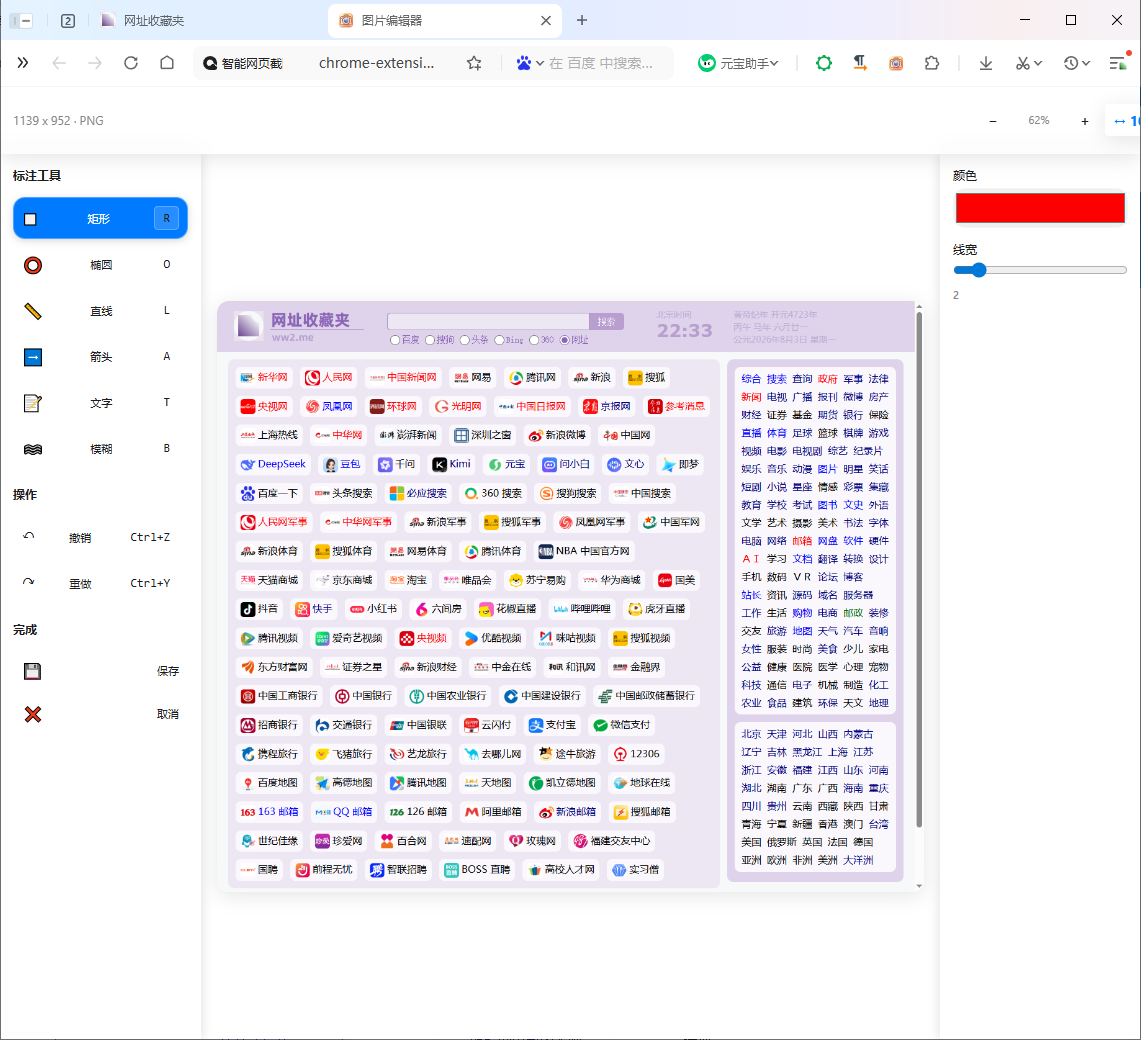Zoom in with the plus icon
Viewport: 1141px width, 1040px height.
point(1084,121)
